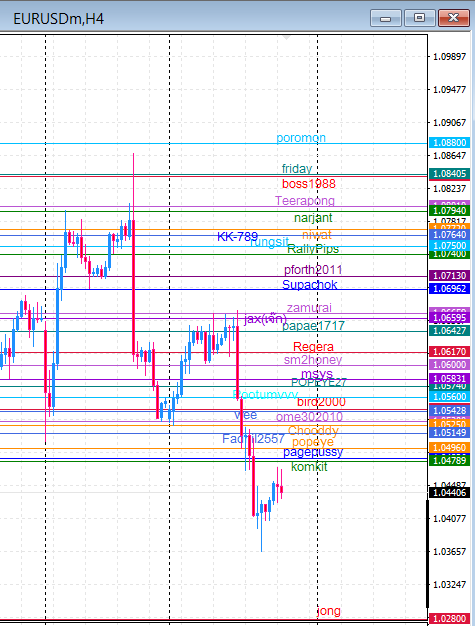The width and height of the screenshot is (475, 626).
Task: Click the EURUSDm,H4 window title
Action: 58,19
